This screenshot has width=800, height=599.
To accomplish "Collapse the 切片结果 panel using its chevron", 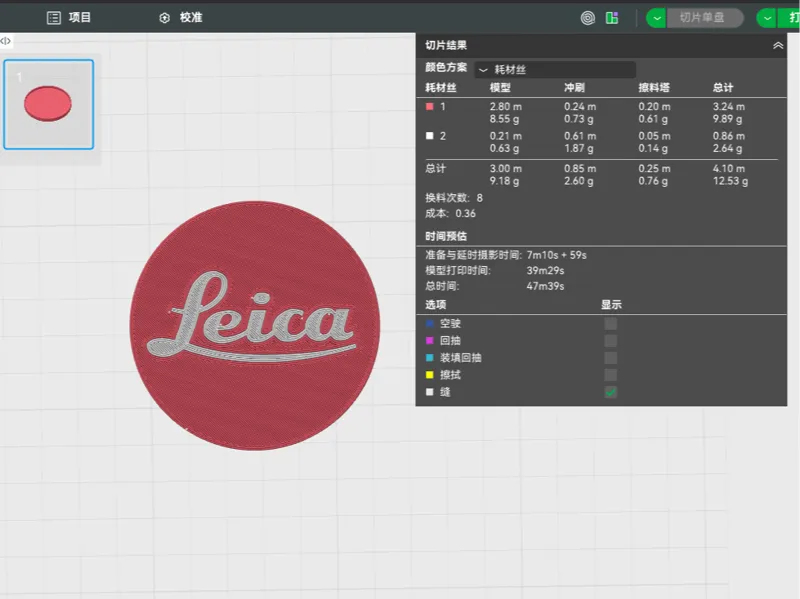I will [778, 45].
